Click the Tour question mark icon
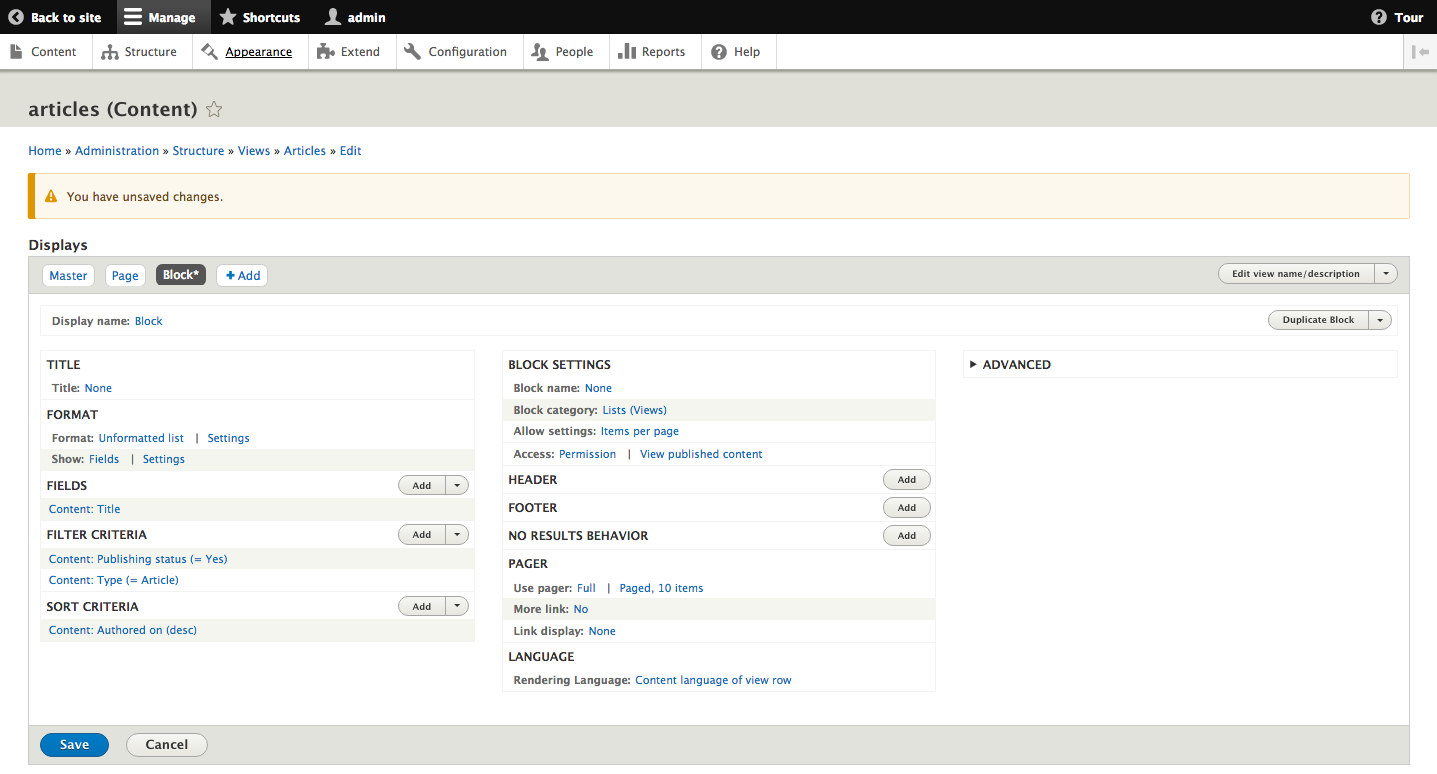 (1379, 17)
